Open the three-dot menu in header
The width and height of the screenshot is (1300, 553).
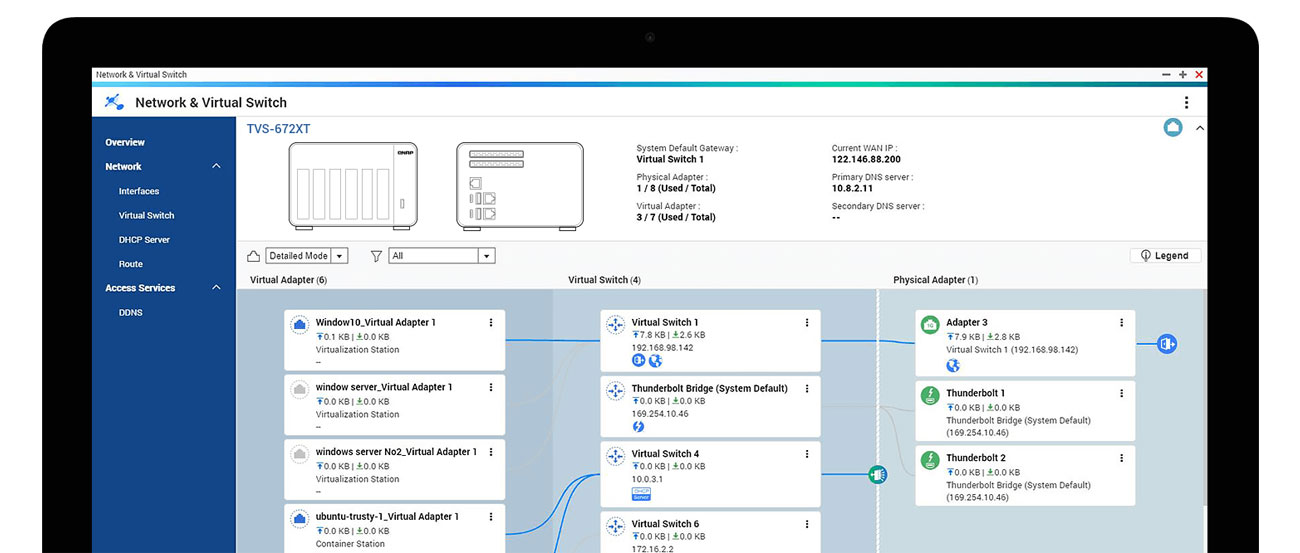pos(1186,102)
